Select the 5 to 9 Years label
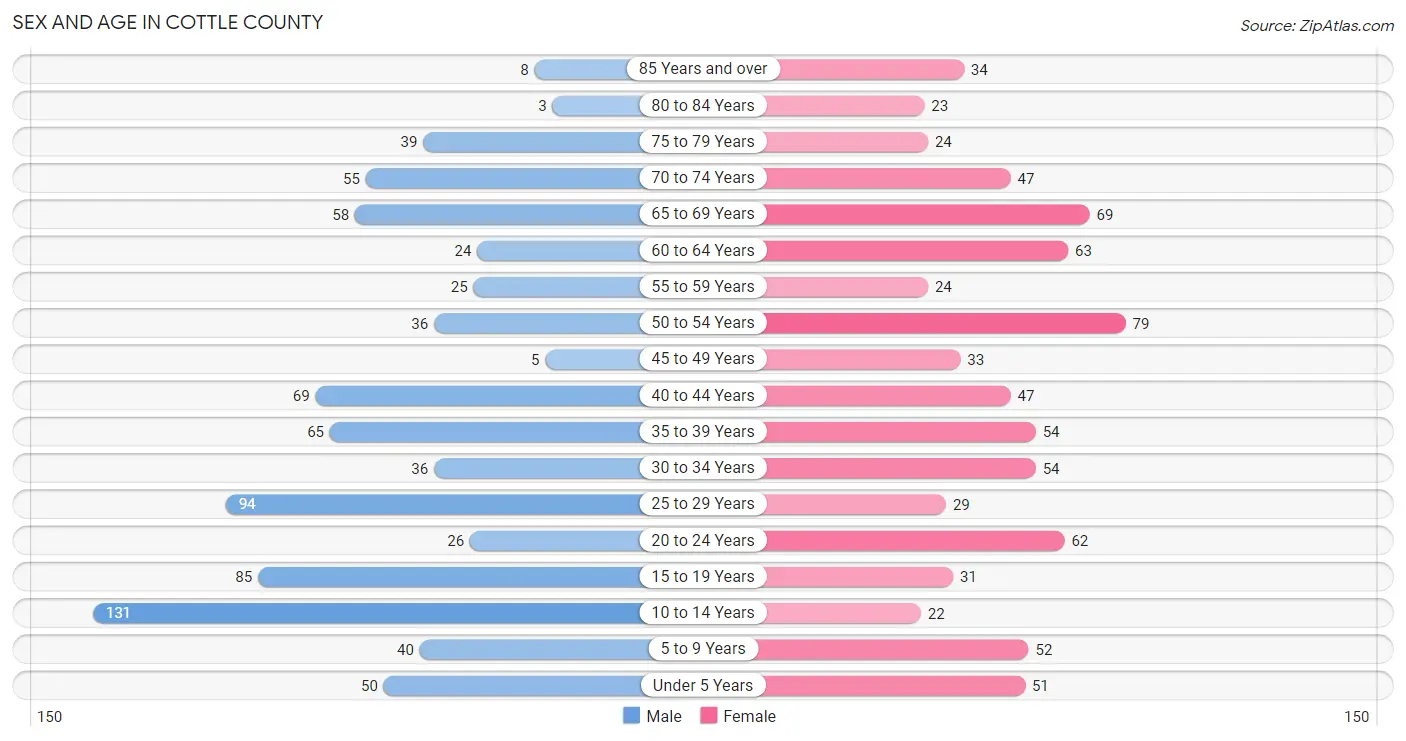The image size is (1406, 741). tap(703, 649)
